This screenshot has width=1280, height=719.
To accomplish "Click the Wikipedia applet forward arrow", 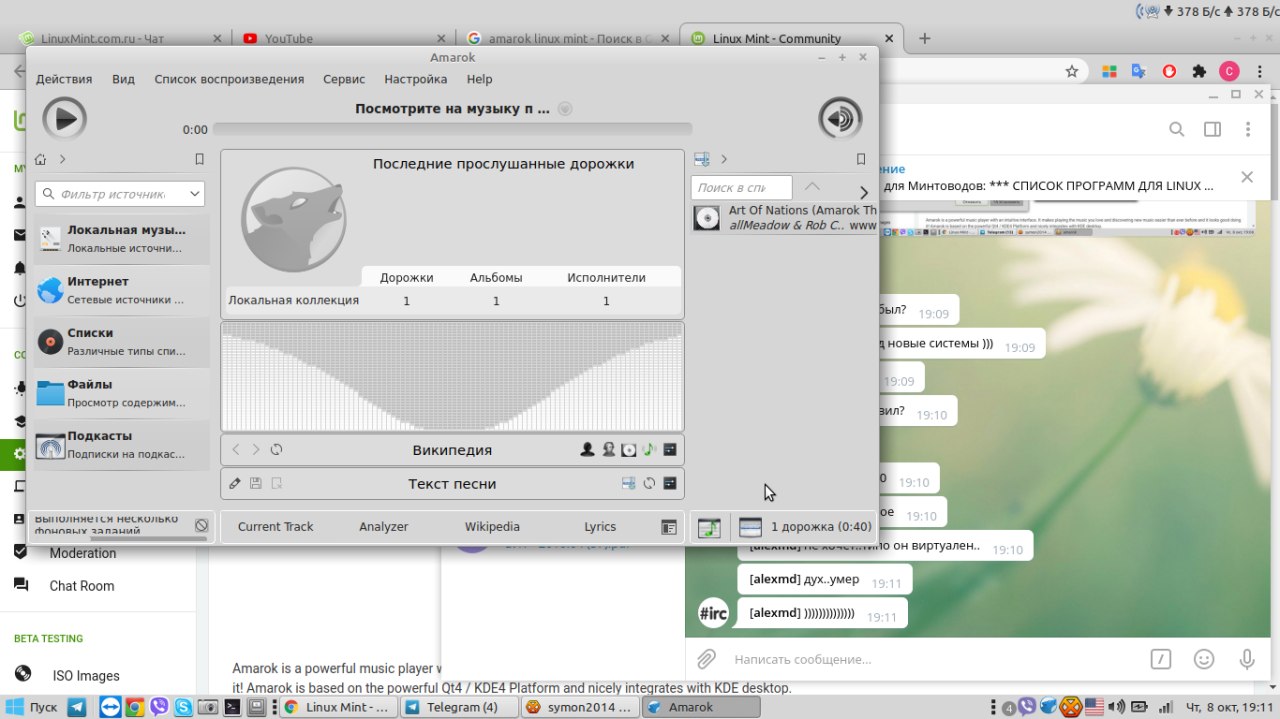I will pyautogui.click(x=256, y=450).
